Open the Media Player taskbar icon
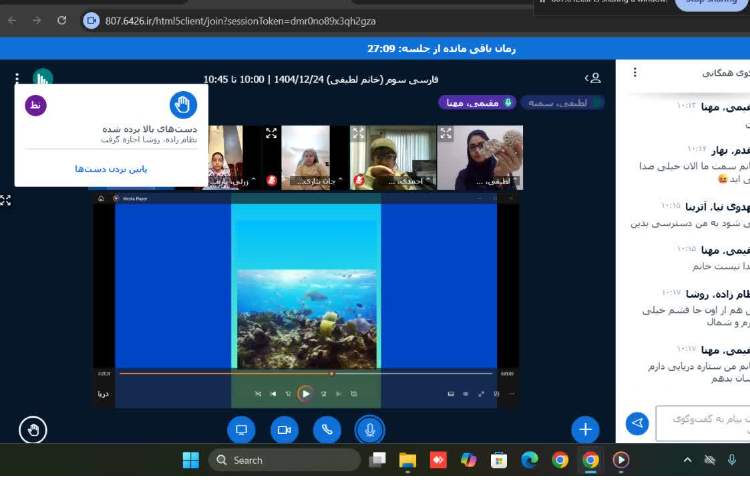Image resolution: width=750 pixels, height=480 pixels. coord(621,460)
